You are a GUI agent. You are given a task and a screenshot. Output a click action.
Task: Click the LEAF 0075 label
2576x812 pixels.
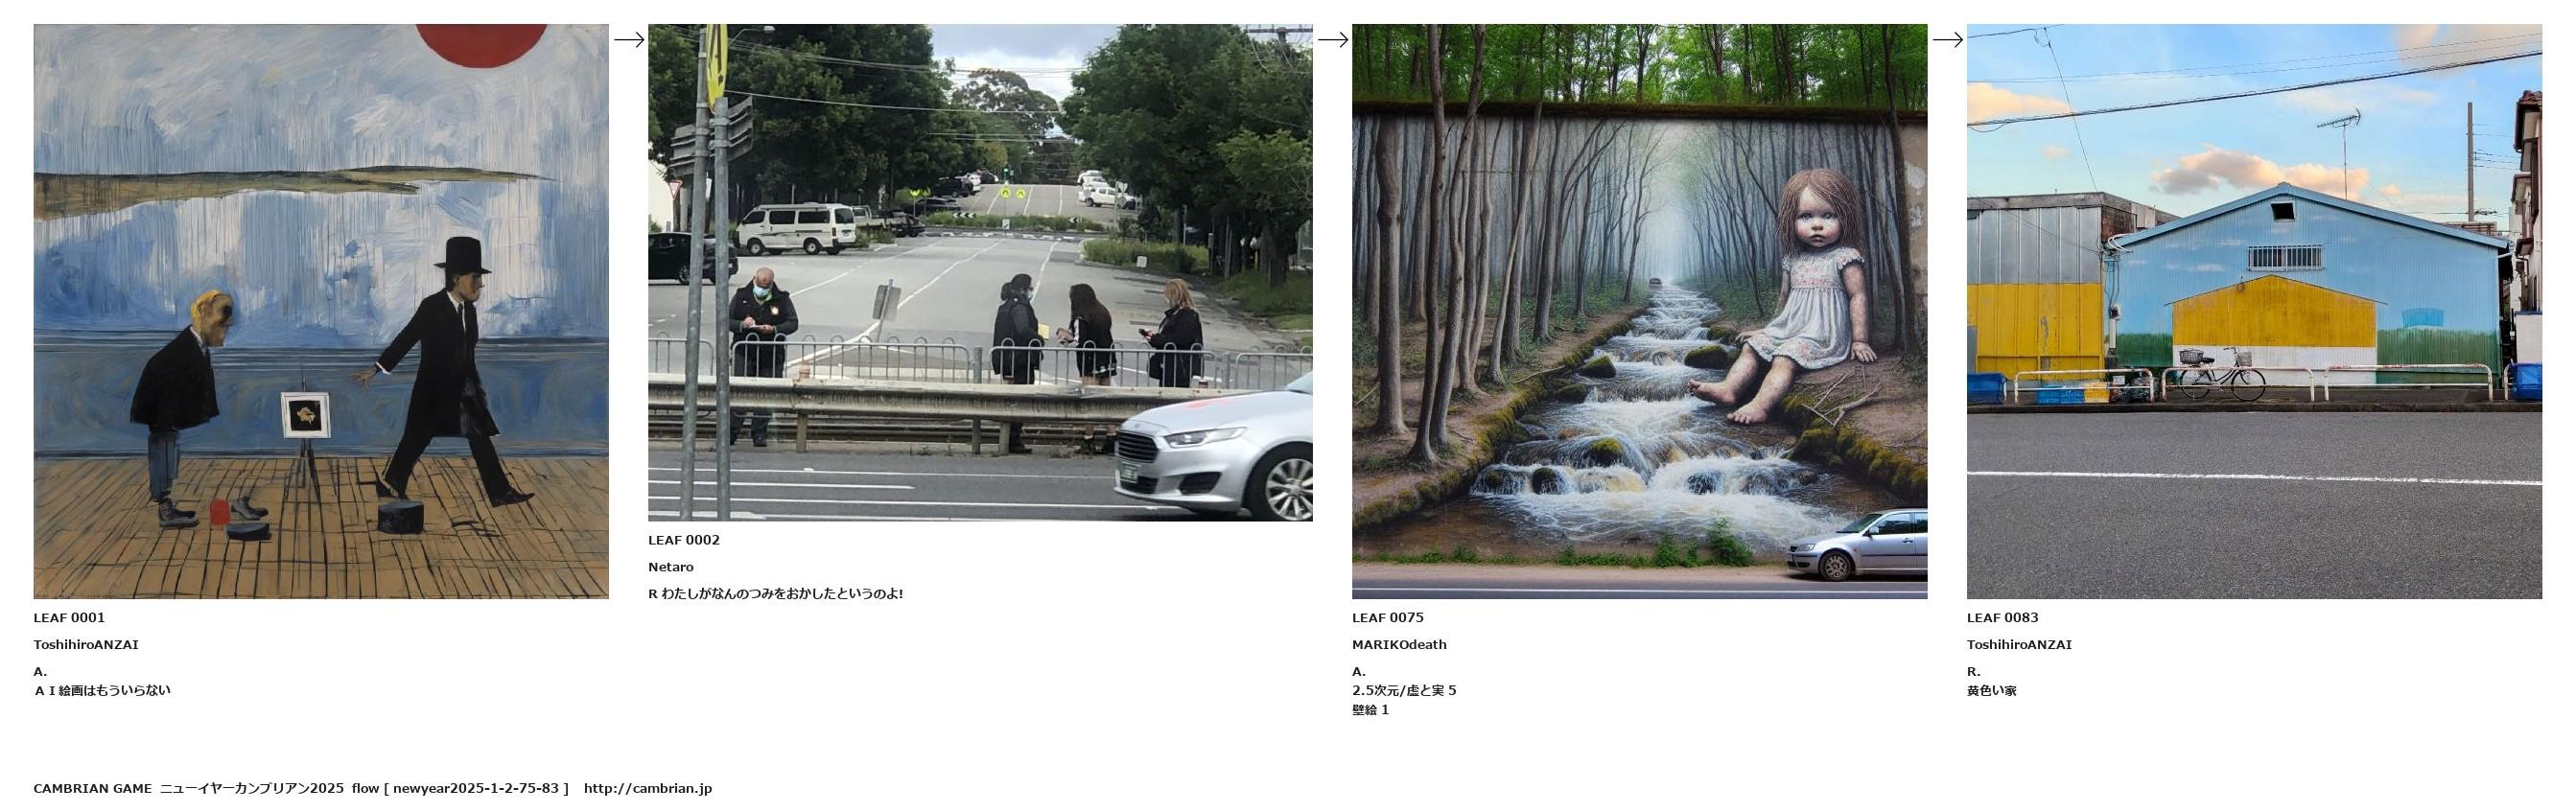pos(1388,618)
